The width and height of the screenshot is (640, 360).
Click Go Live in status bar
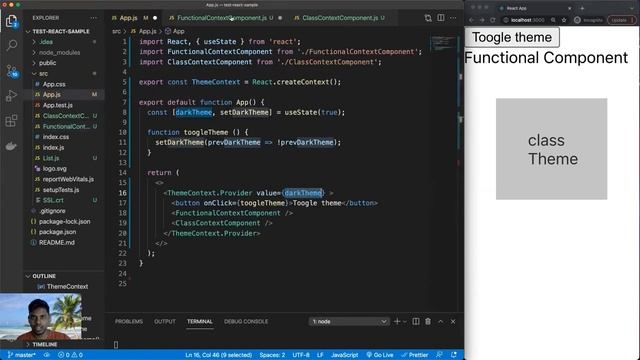click(380, 355)
